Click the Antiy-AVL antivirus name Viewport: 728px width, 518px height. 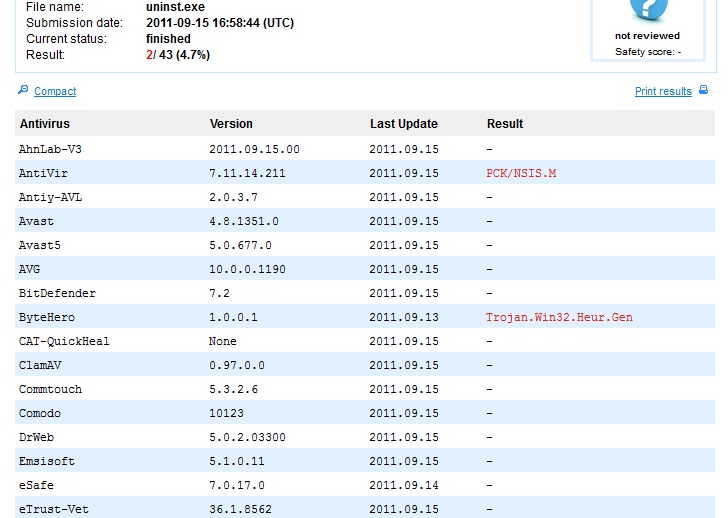click(x=50, y=197)
